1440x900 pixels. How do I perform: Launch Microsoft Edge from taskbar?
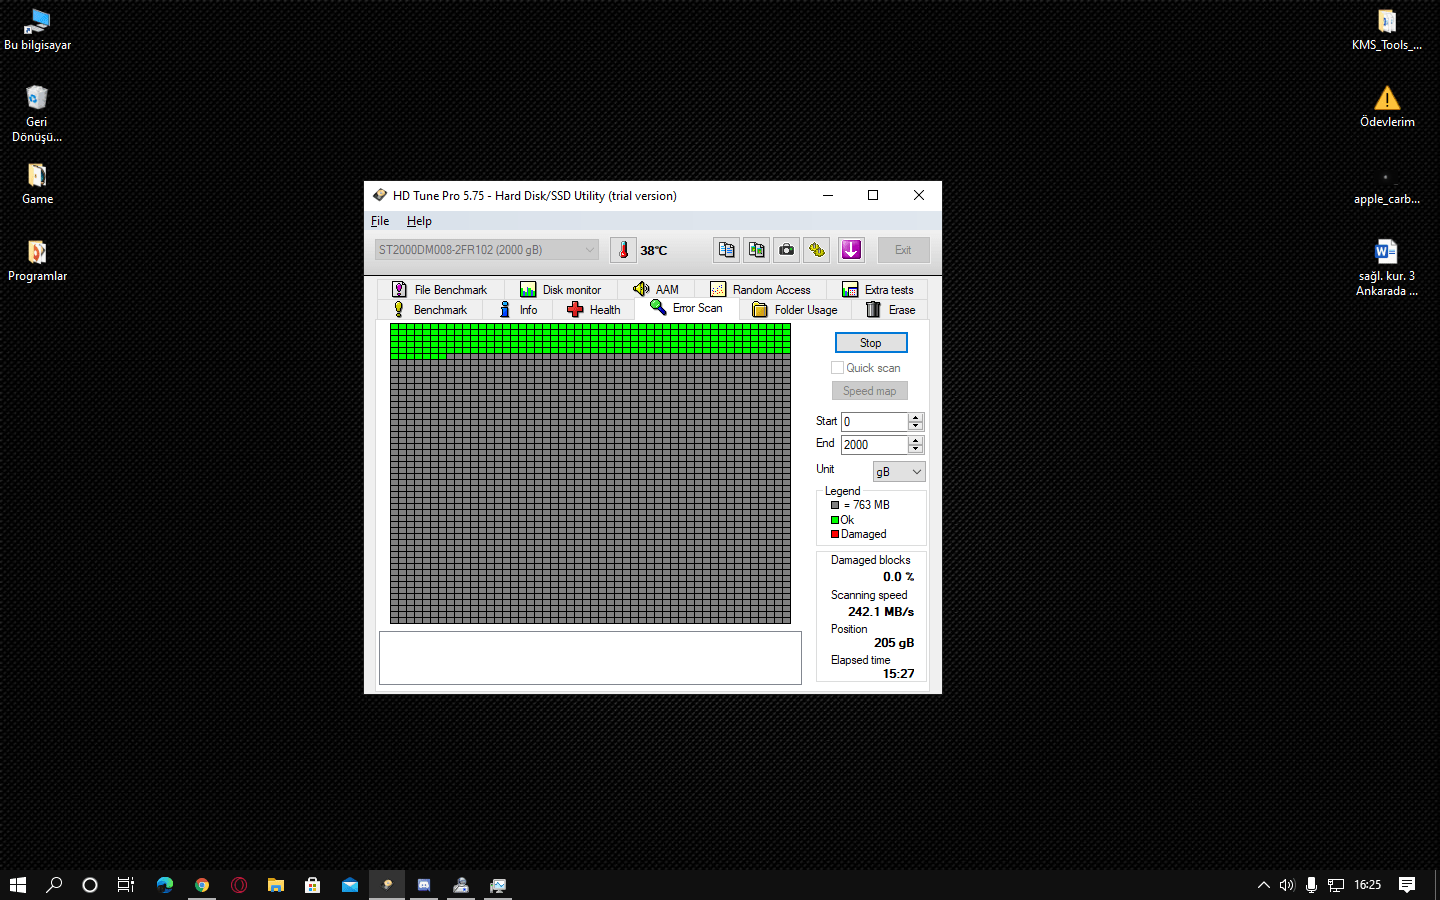165,885
